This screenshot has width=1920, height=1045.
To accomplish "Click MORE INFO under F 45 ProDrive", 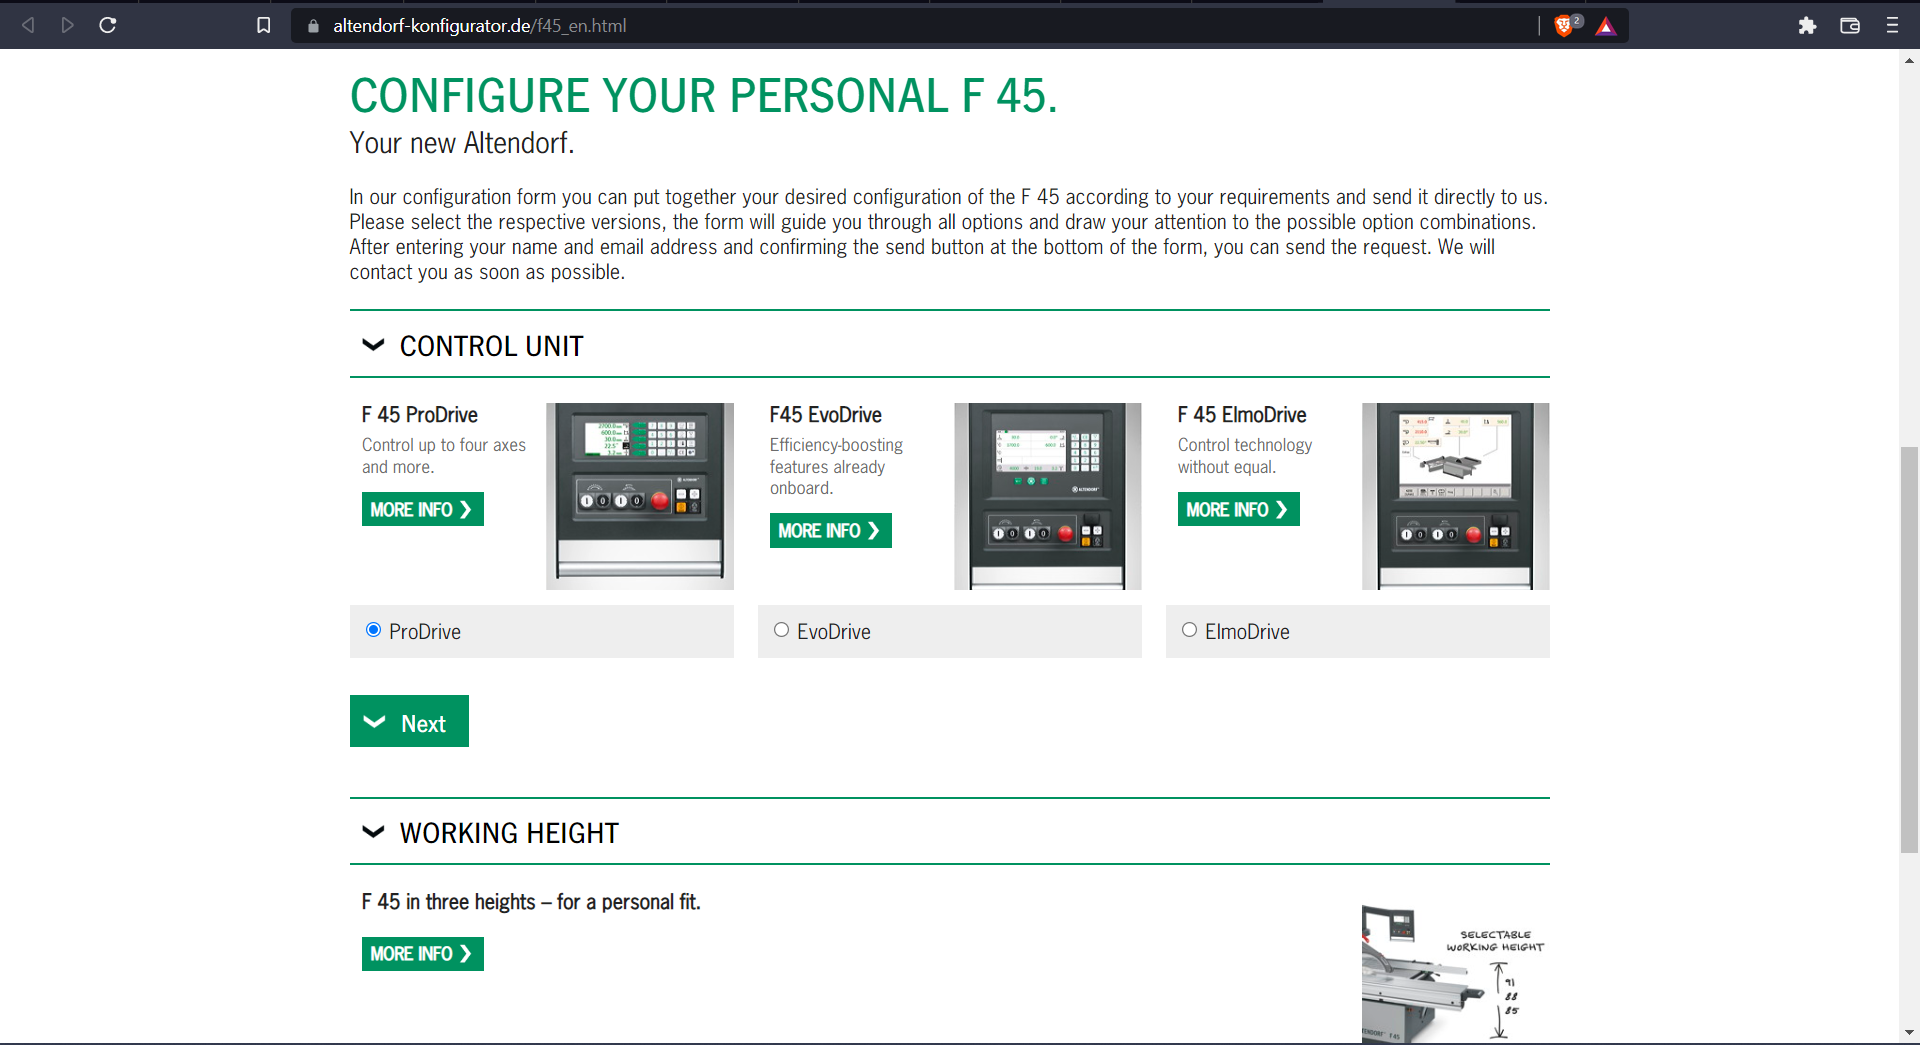I will click(x=422, y=509).
